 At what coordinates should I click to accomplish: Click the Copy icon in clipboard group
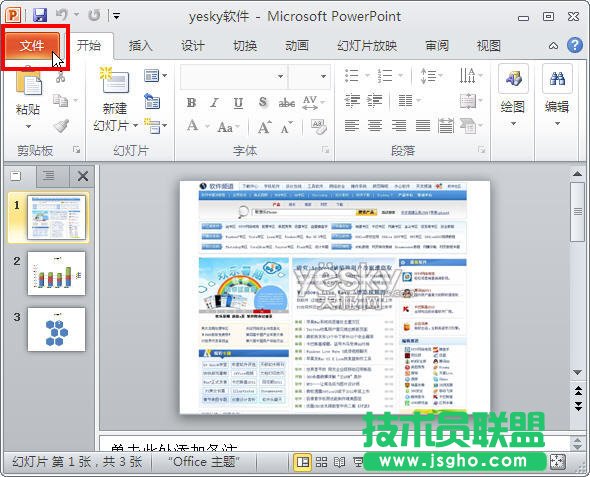(x=61, y=100)
